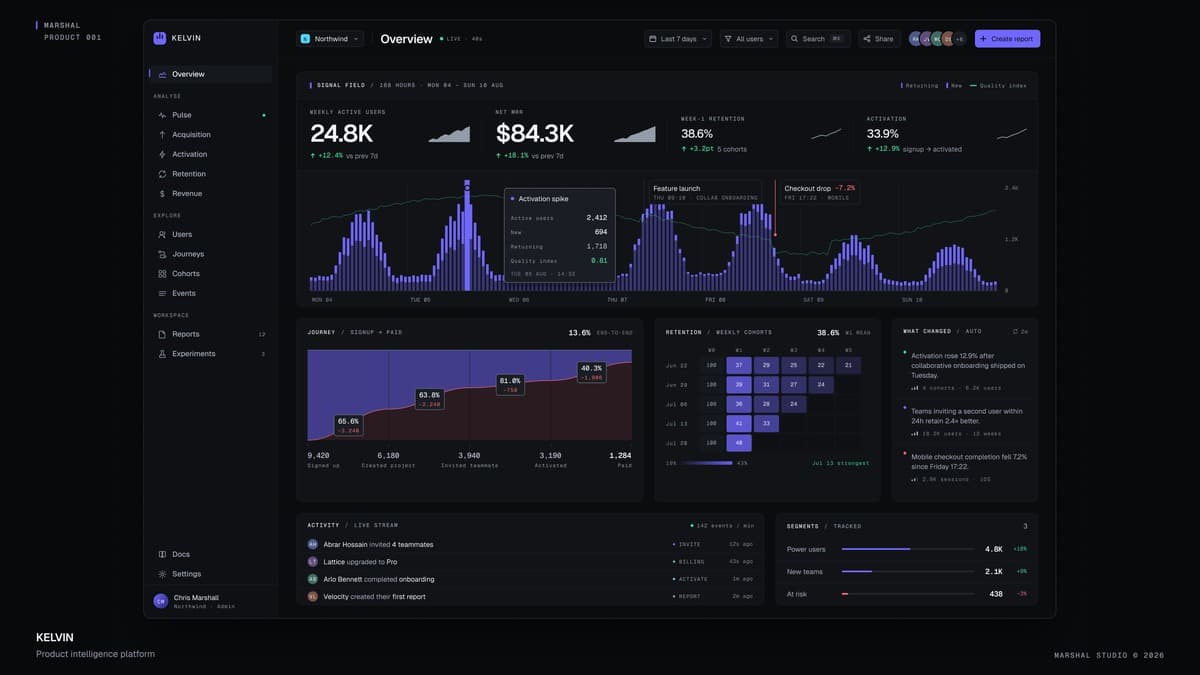Expand the All users filter dropdown

click(x=749, y=39)
